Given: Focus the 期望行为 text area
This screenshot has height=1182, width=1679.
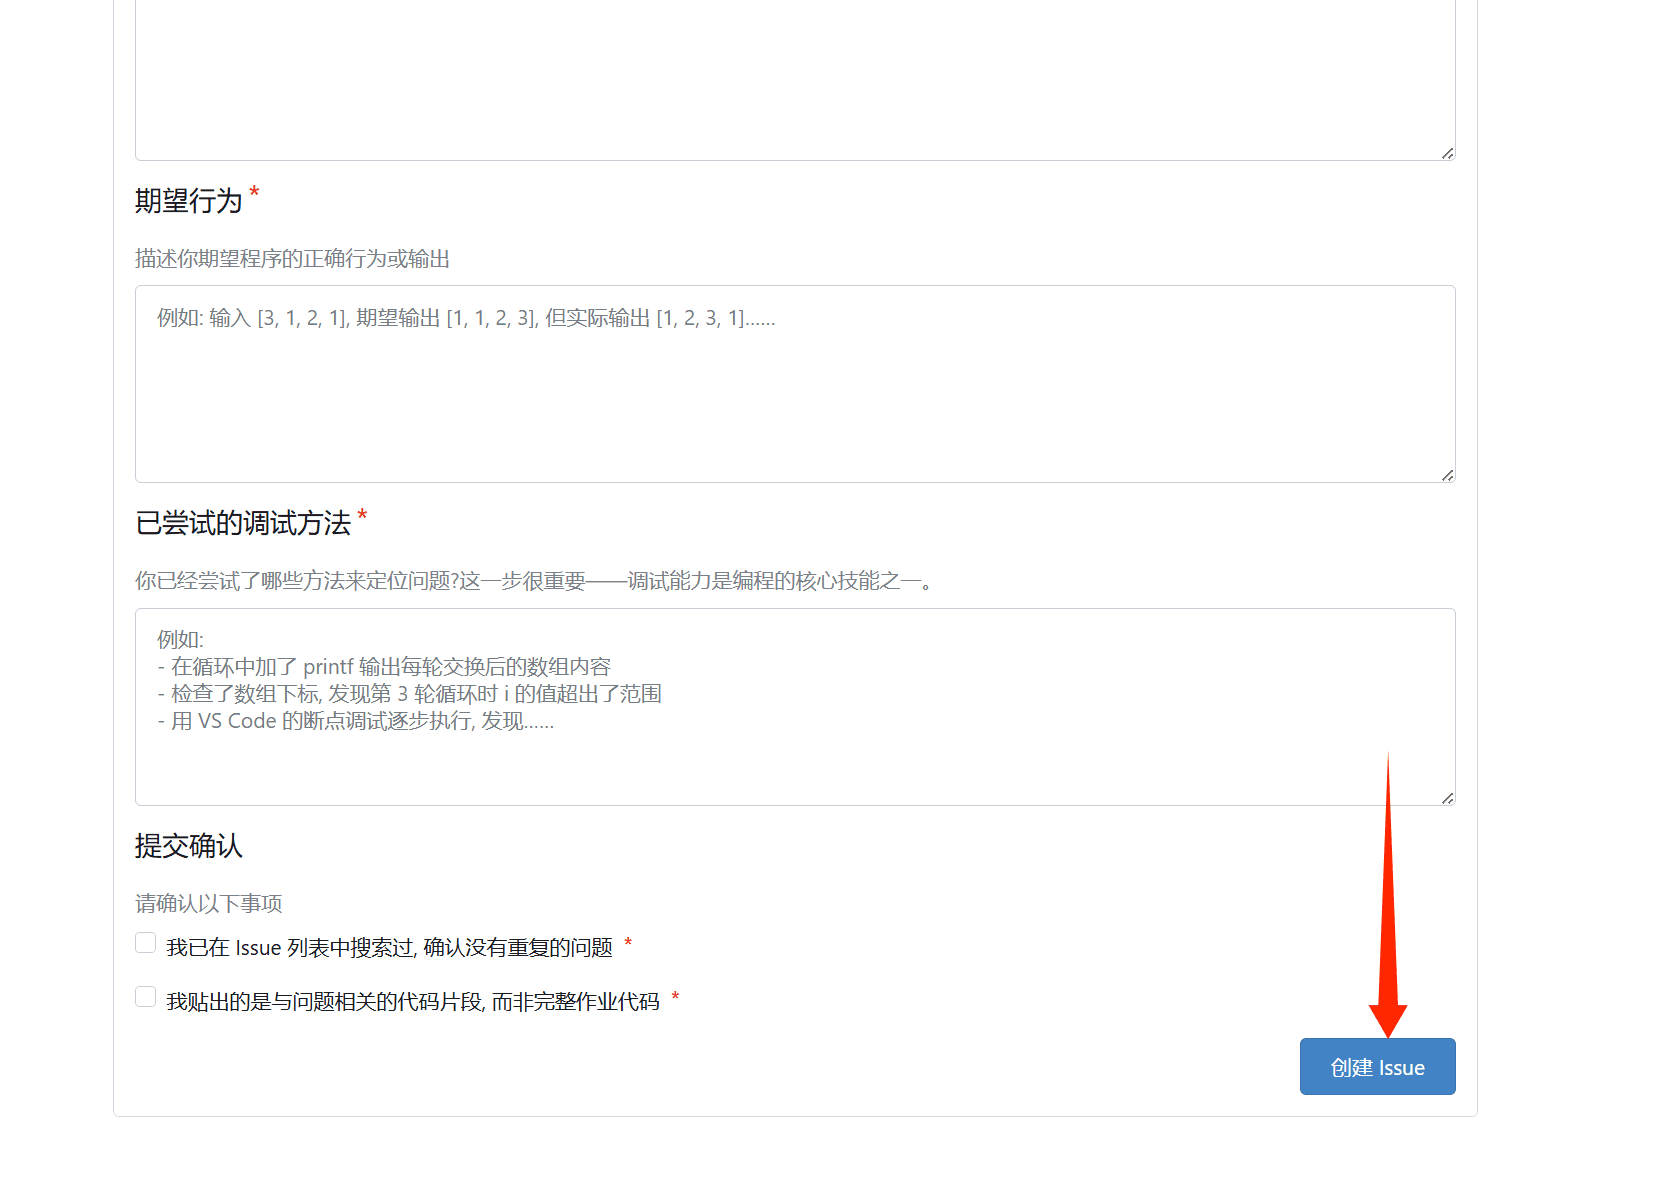Looking at the screenshot, I should tap(795, 384).
